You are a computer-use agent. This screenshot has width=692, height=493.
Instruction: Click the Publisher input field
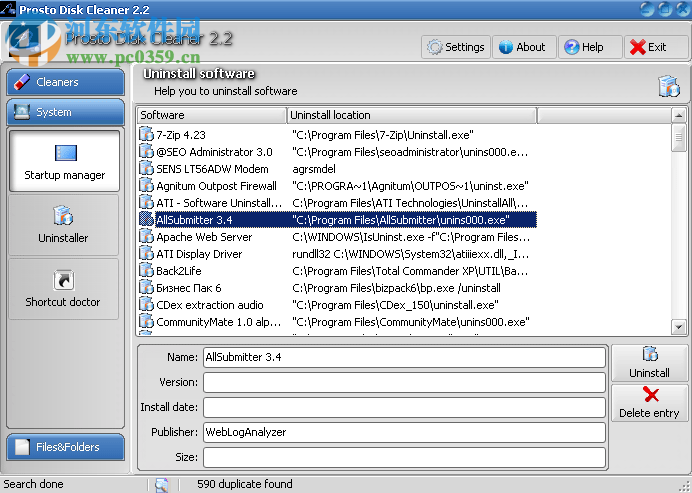click(x=404, y=432)
